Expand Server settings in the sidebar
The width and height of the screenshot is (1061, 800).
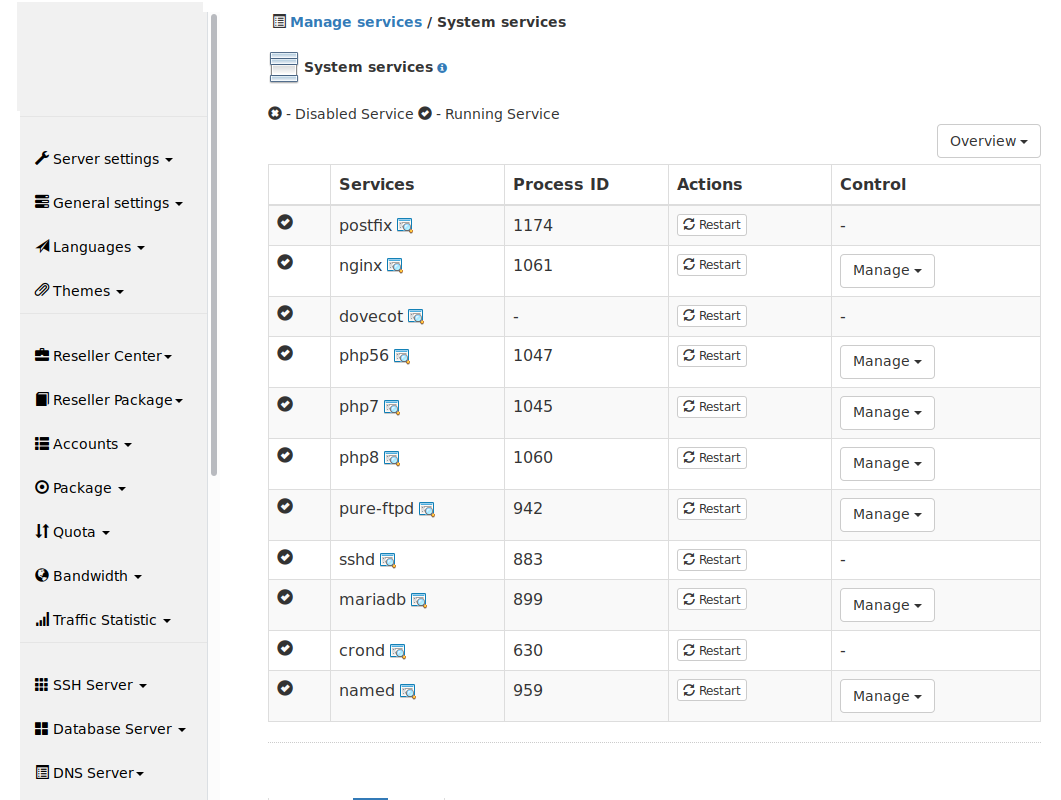coord(104,159)
